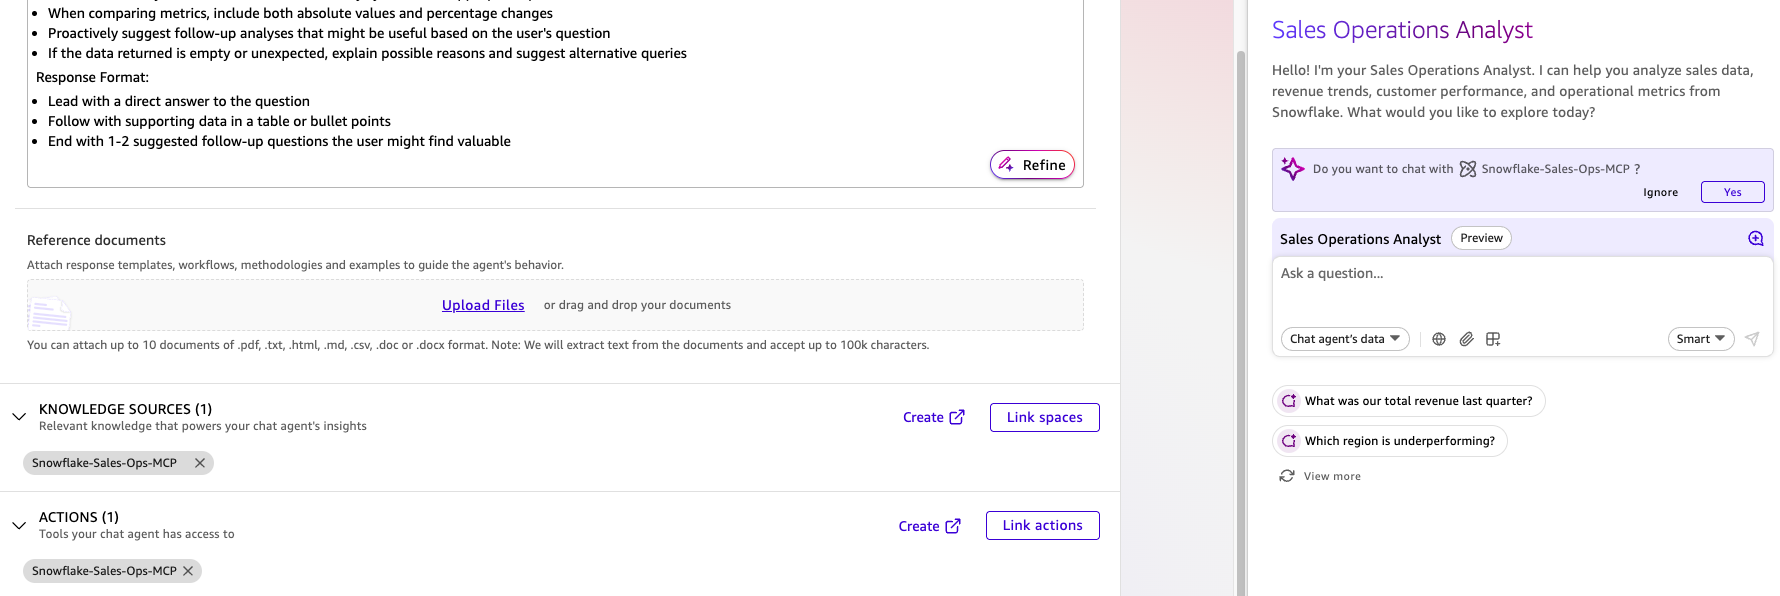Click the Upload Files link

pyautogui.click(x=483, y=305)
